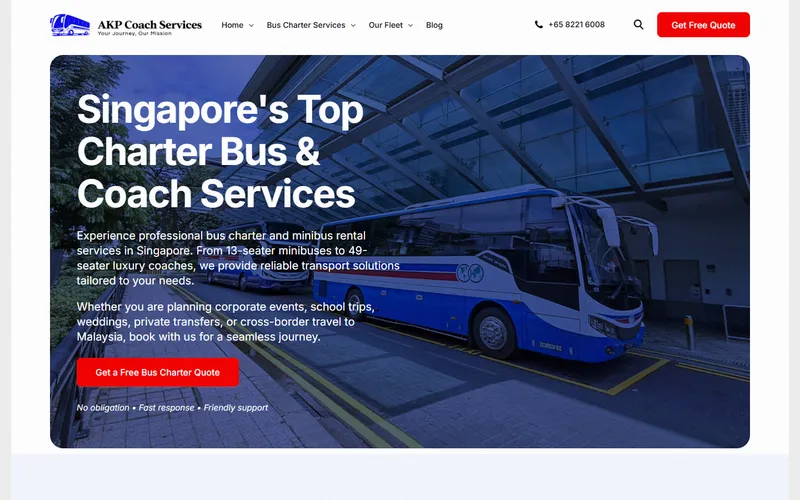This screenshot has width=800, height=500.
Task: Open the Home nav item
Action: coord(232,25)
